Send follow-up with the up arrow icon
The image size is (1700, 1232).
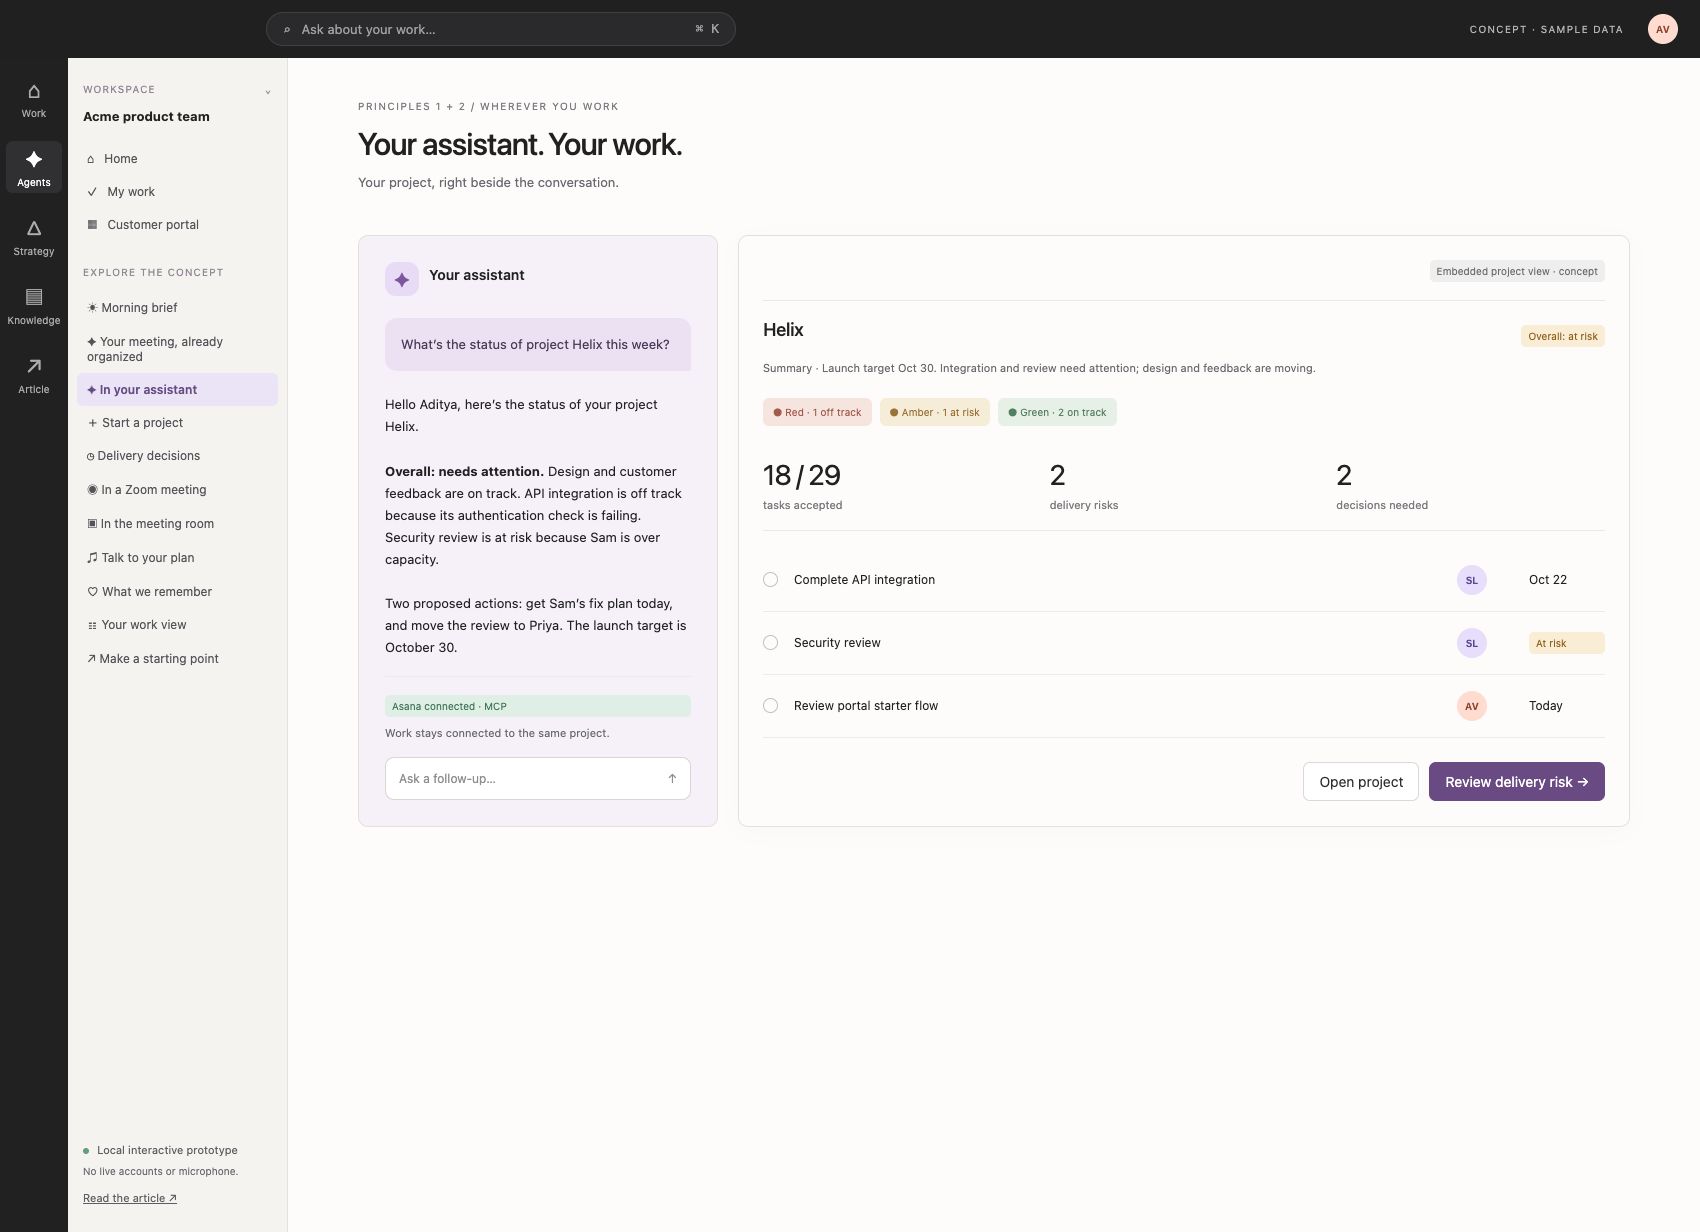[672, 778]
